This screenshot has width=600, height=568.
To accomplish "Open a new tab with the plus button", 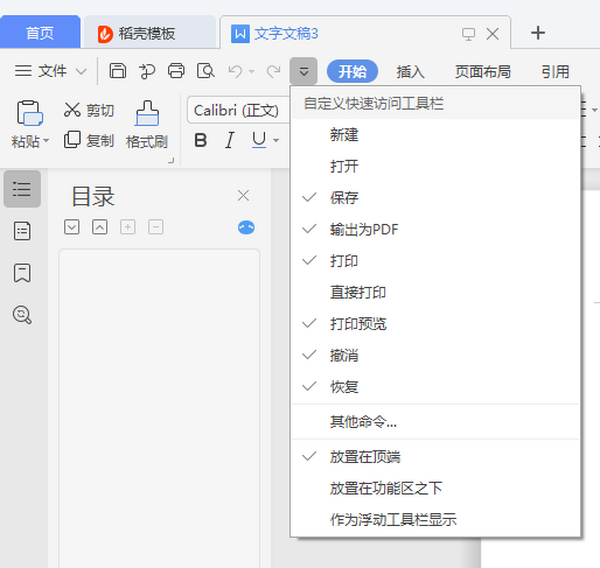I will click(x=538, y=33).
